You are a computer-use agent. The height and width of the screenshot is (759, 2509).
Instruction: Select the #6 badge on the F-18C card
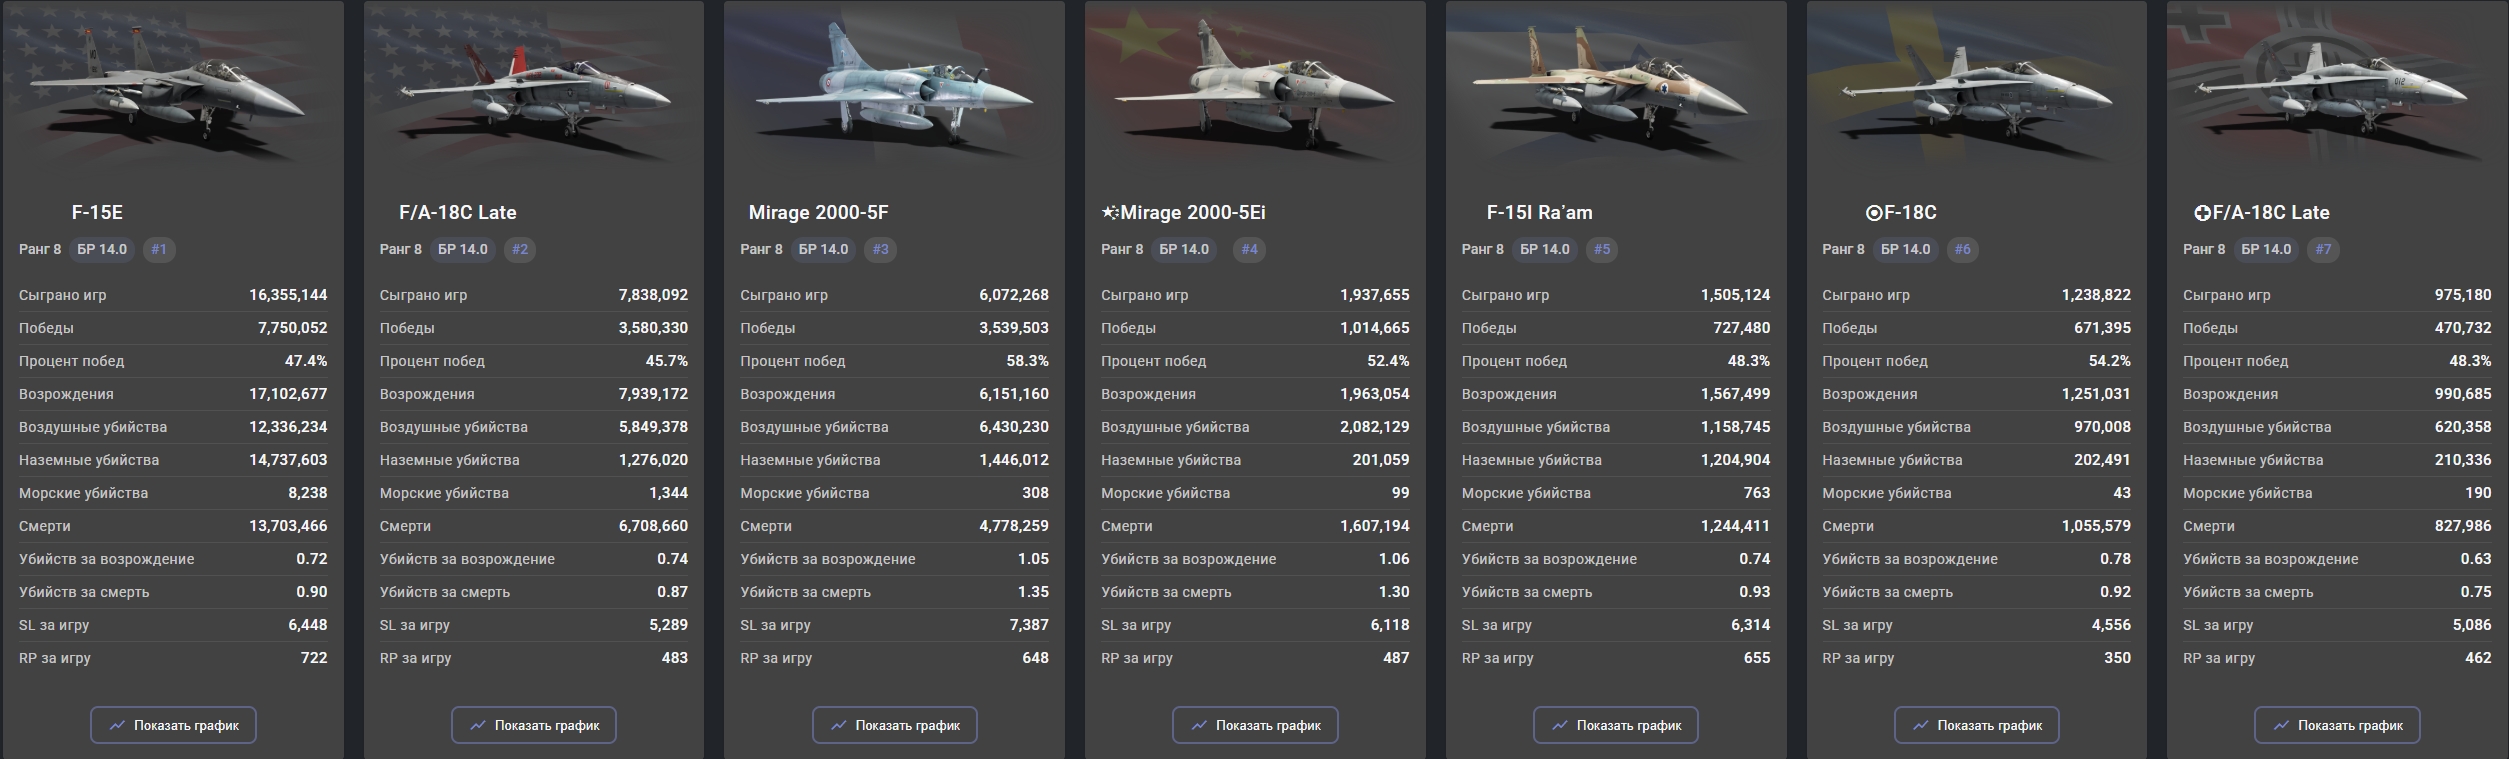[x=1962, y=249]
